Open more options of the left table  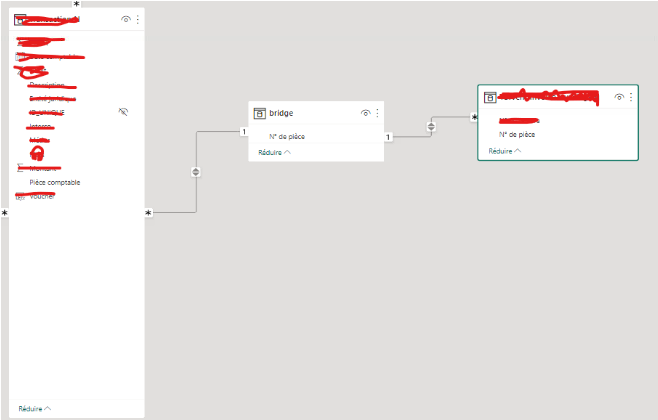point(138,19)
